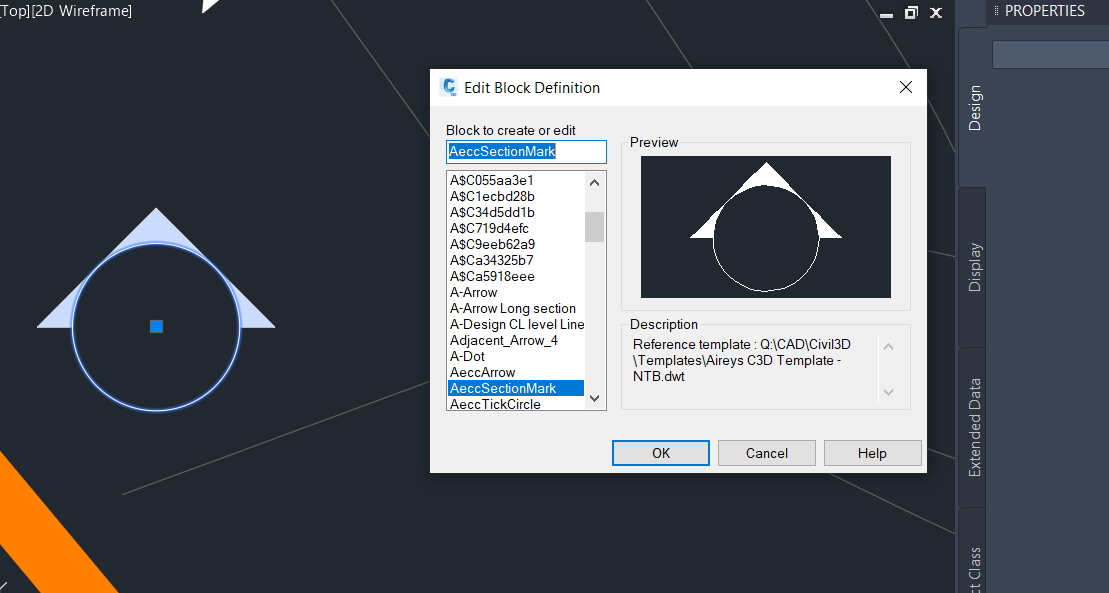Select block A$C1ecbd28b in list
Screen dimensions: 1109x593
tap(516, 197)
